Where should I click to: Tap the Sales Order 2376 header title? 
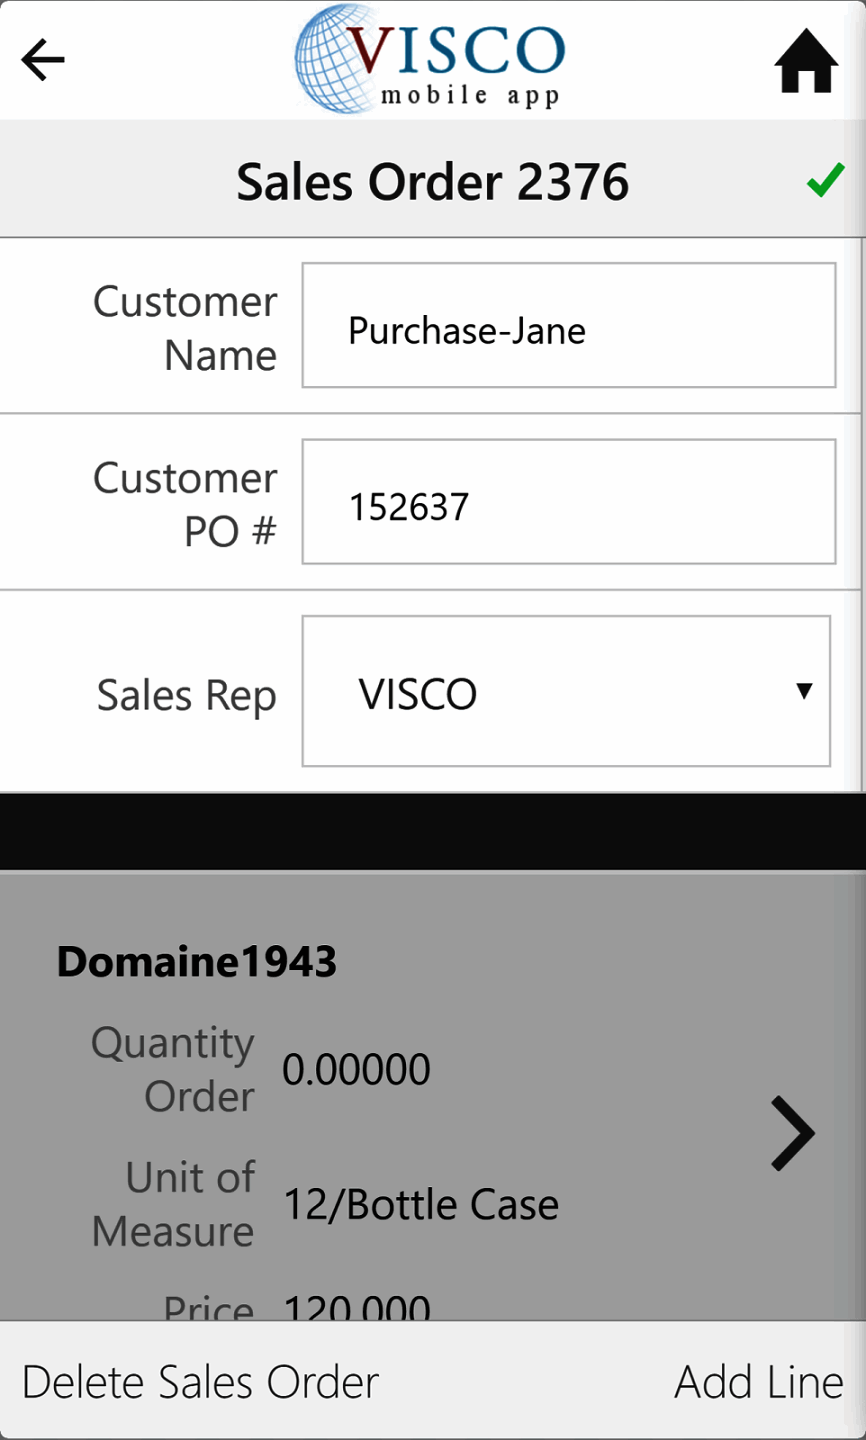pyautogui.click(x=432, y=182)
